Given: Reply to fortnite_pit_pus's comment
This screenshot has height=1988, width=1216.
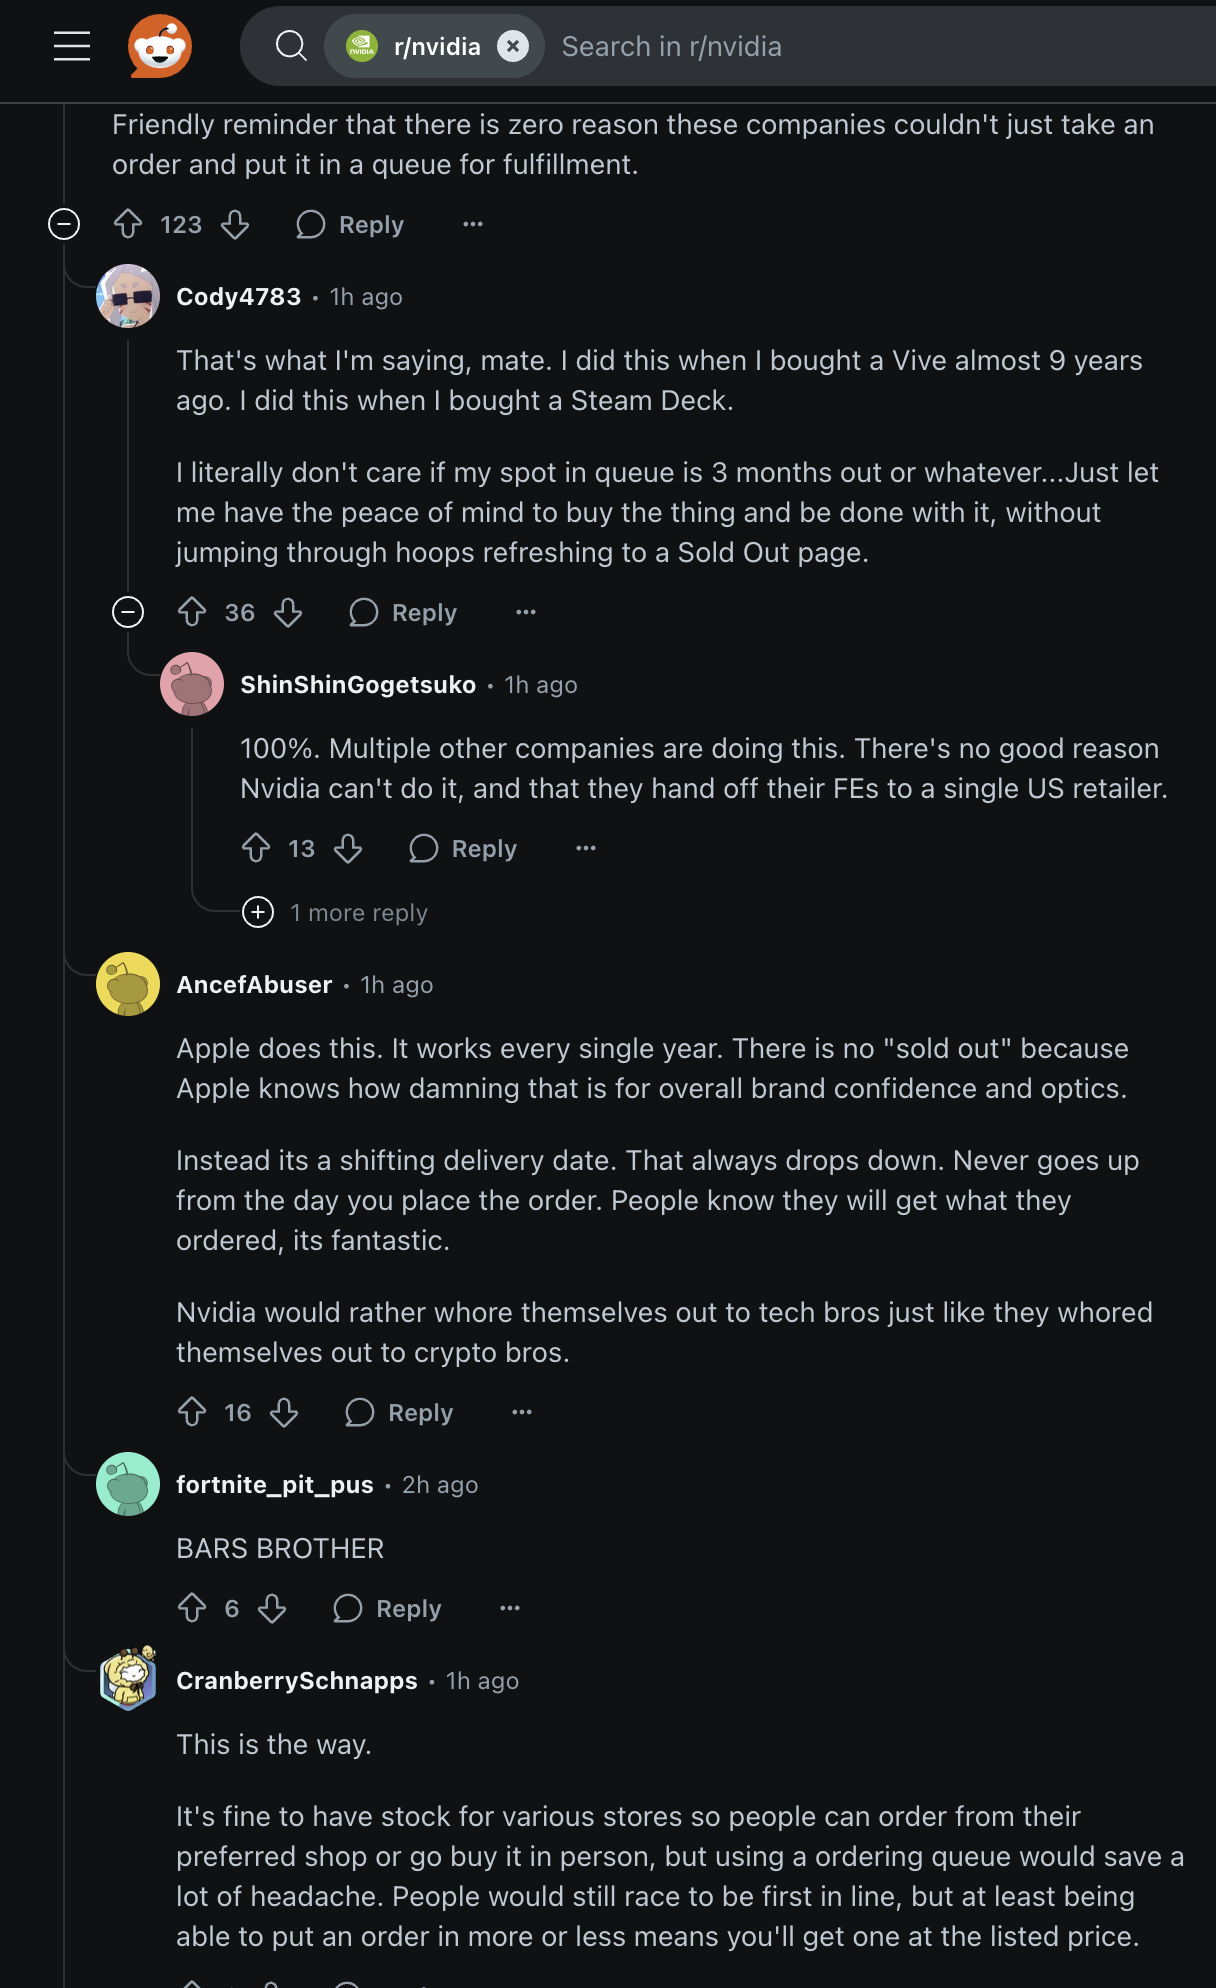Looking at the screenshot, I should (x=388, y=1608).
